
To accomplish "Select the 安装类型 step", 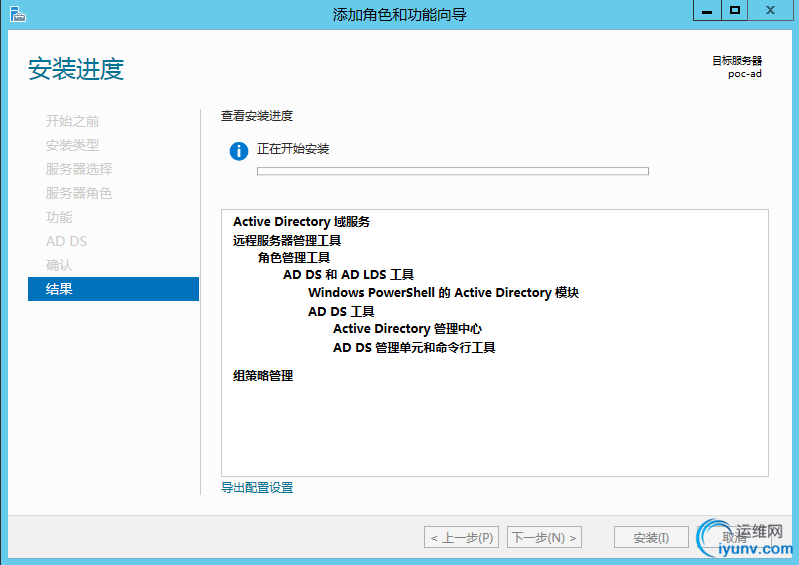I will [x=72, y=145].
